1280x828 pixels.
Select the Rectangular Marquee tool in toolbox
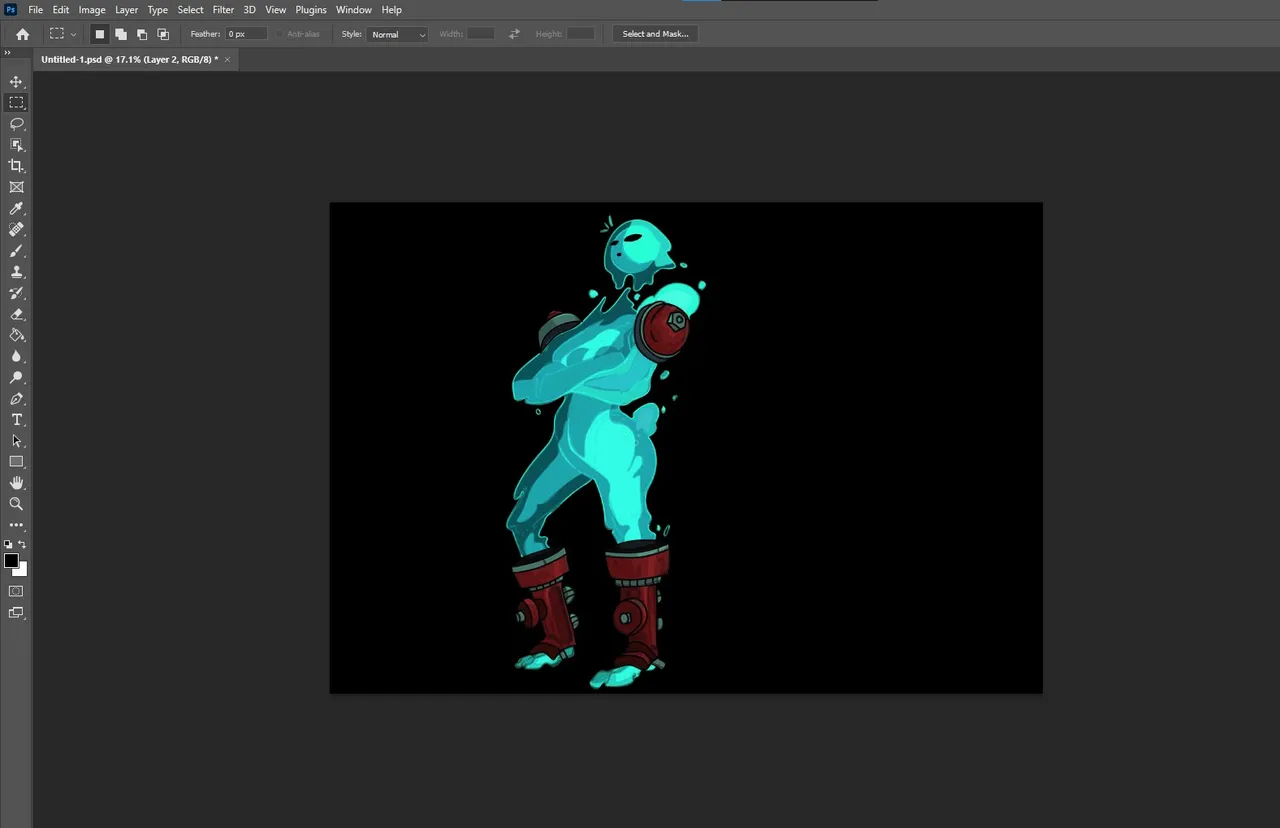click(x=16, y=103)
